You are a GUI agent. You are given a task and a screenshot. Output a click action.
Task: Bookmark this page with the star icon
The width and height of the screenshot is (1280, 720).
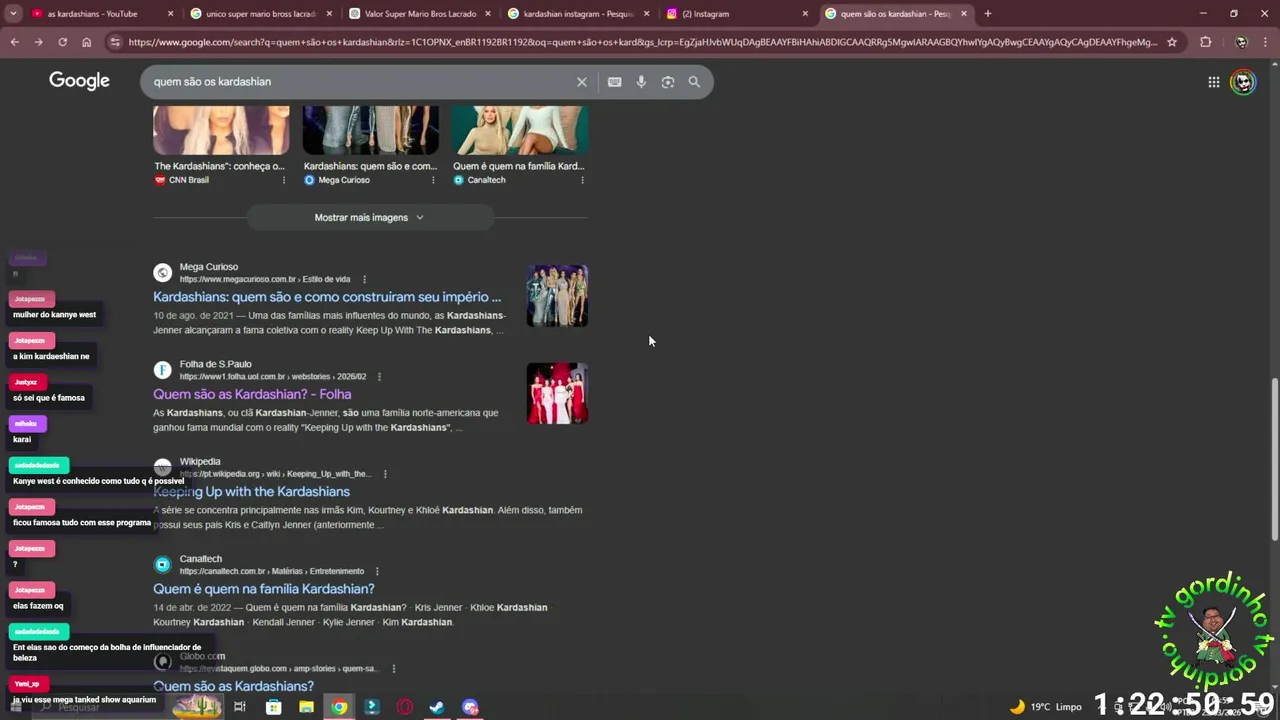click(1172, 42)
